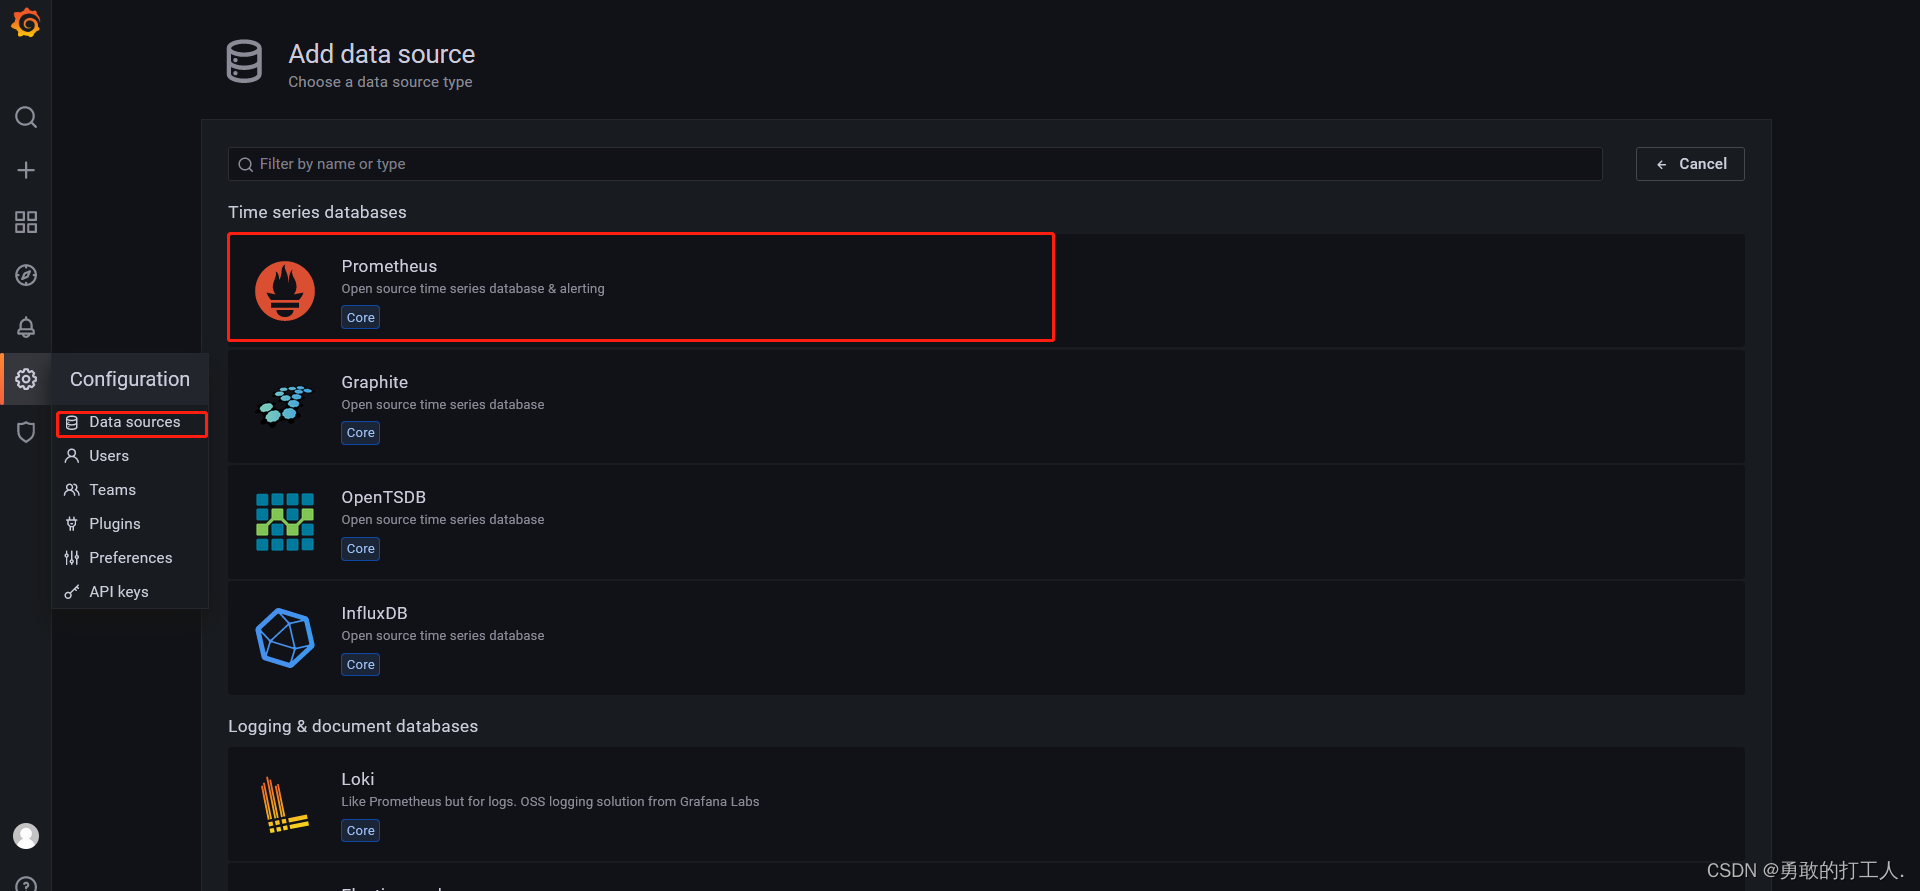1920x891 pixels.
Task: Open the Dashboards grid icon in sidebar
Action: (26, 222)
